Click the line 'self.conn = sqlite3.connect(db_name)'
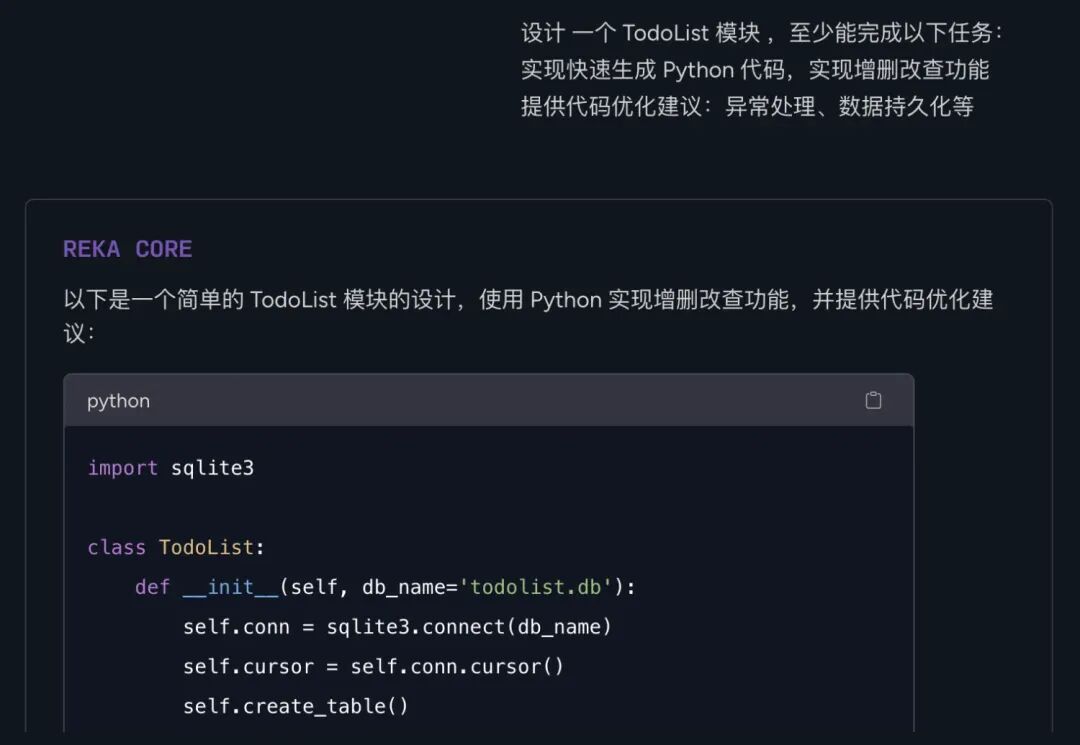Viewport: 1080px width, 745px height. coord(397,627)
